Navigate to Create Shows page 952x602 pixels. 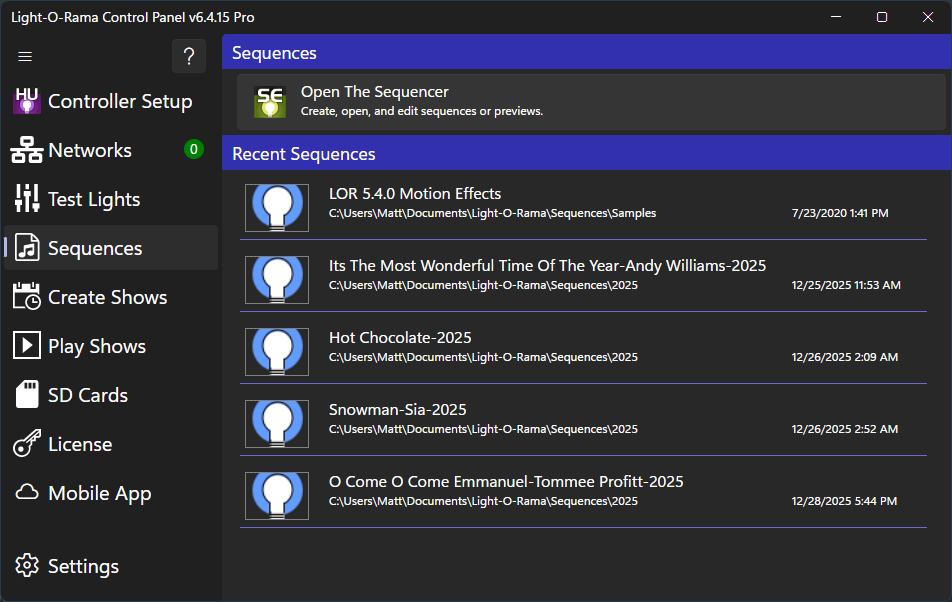[x=107, y=297]
